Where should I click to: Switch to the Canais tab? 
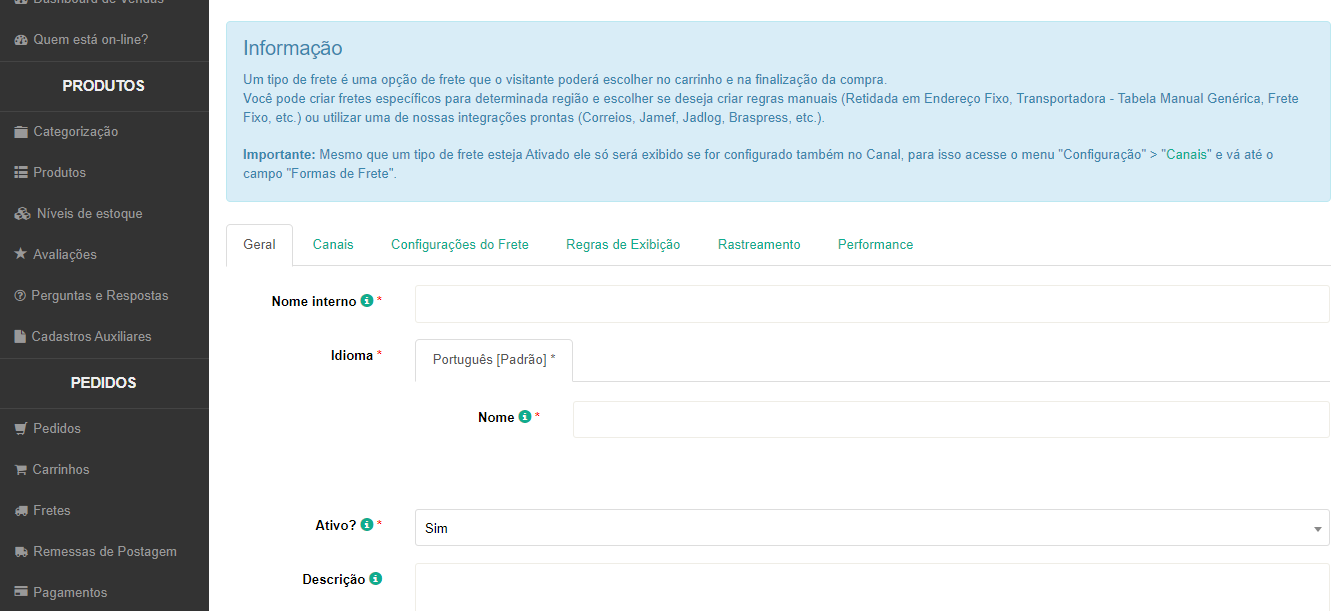[333, 245]
